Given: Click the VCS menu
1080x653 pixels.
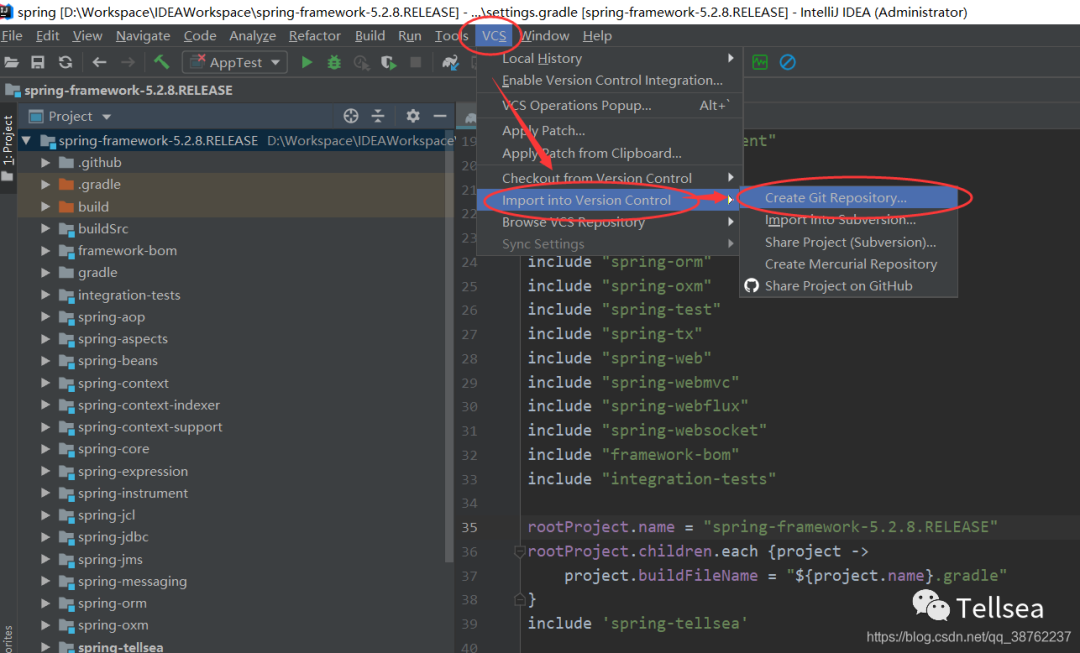Looking at the screenshot, I should tap(494, 36).
